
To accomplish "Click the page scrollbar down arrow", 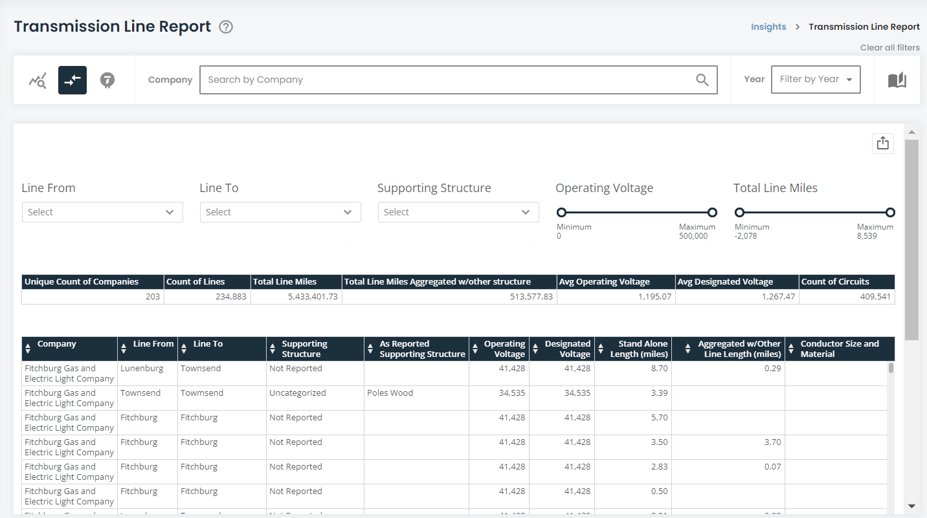I will [912, 506].
